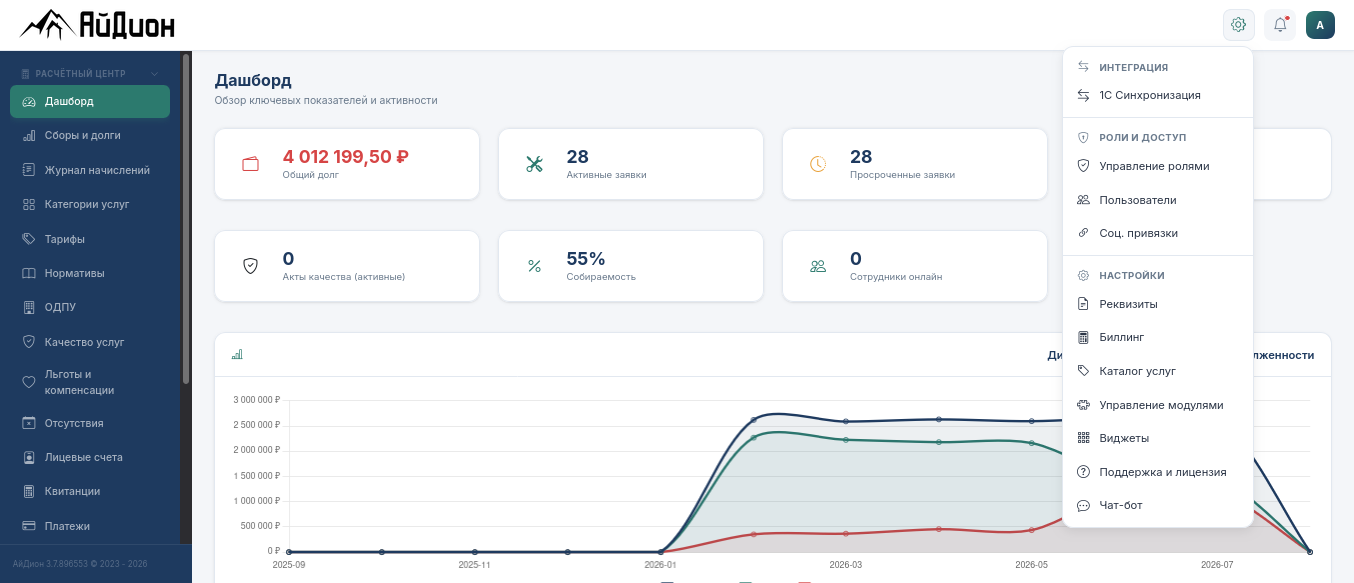Click the clock icon on Просроченные заявки card
Viewport: 1354px width, 583px height.
pyautogui.click(x=818, y=164)
